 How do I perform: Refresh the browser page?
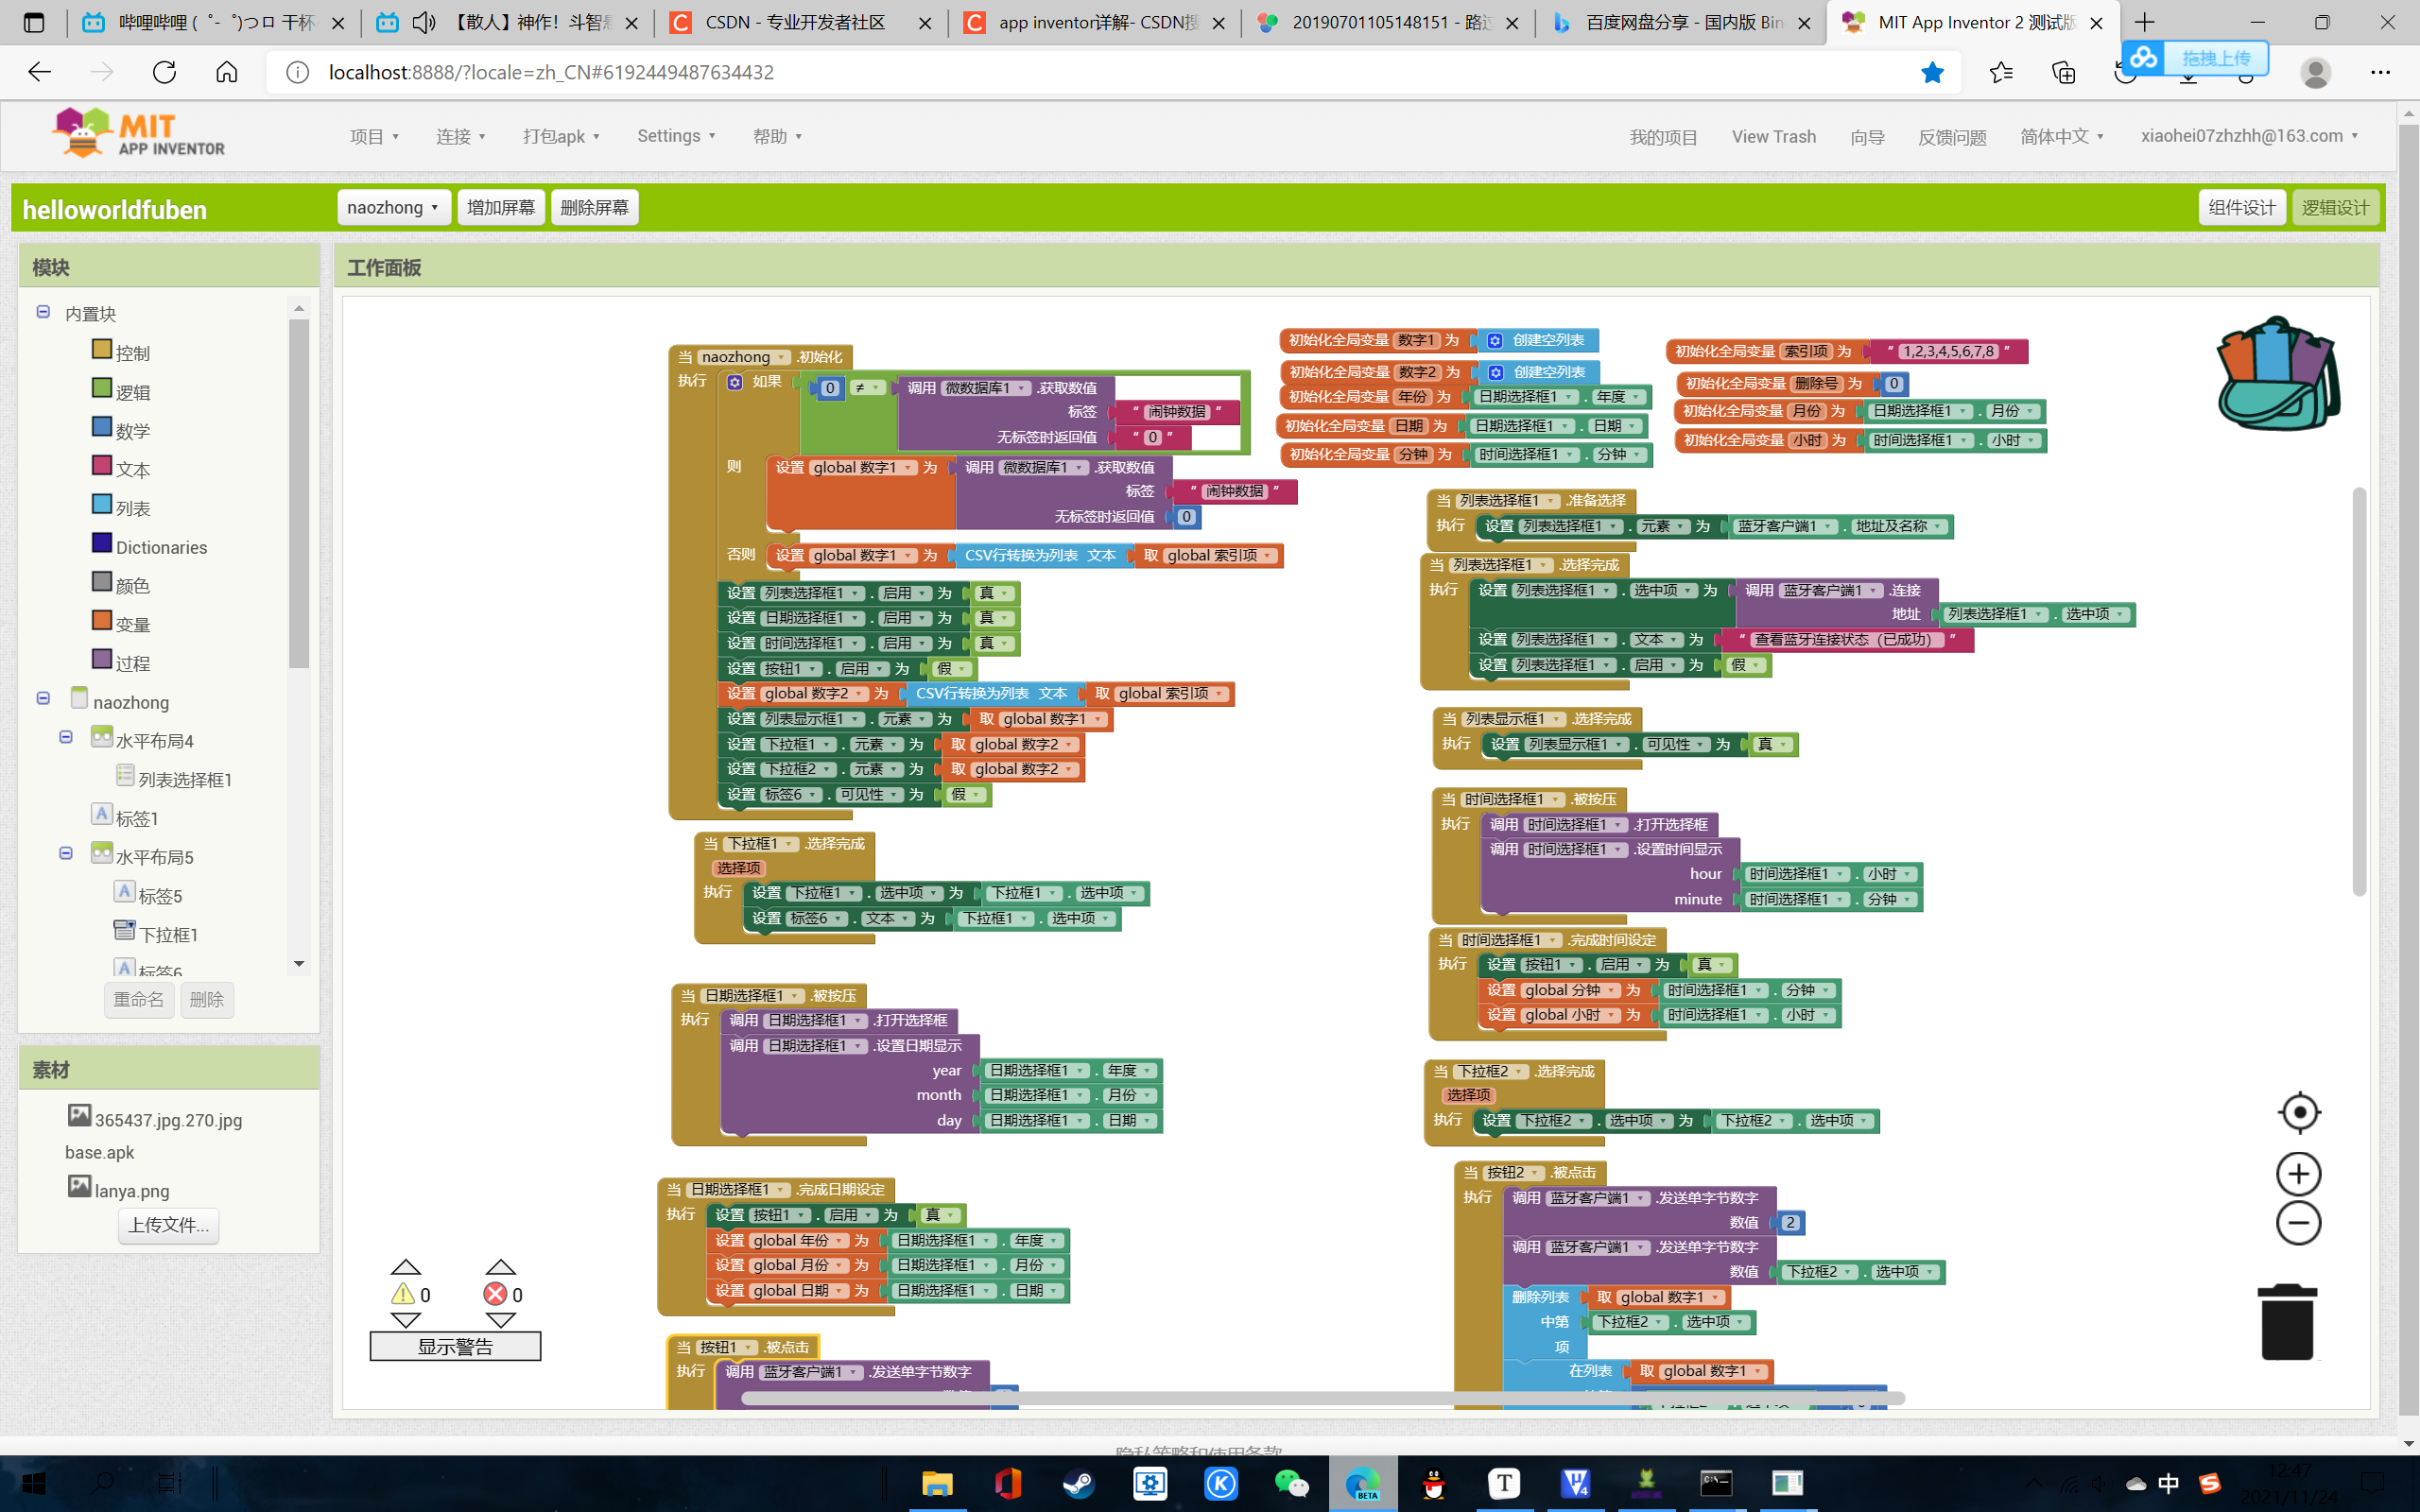[x=164, y=72]
